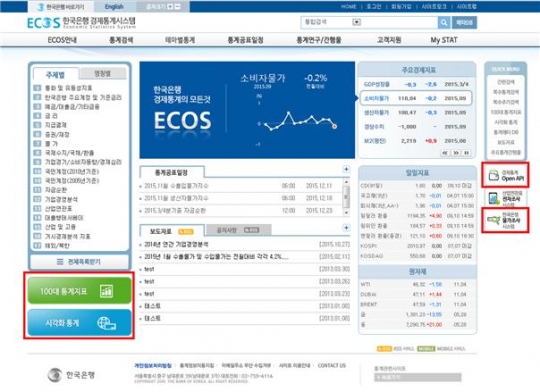The image size is (540, 392).
Task: Open the 통합검색 dropdown arrow
Action: pyautogui.click(x=356, y=22)
